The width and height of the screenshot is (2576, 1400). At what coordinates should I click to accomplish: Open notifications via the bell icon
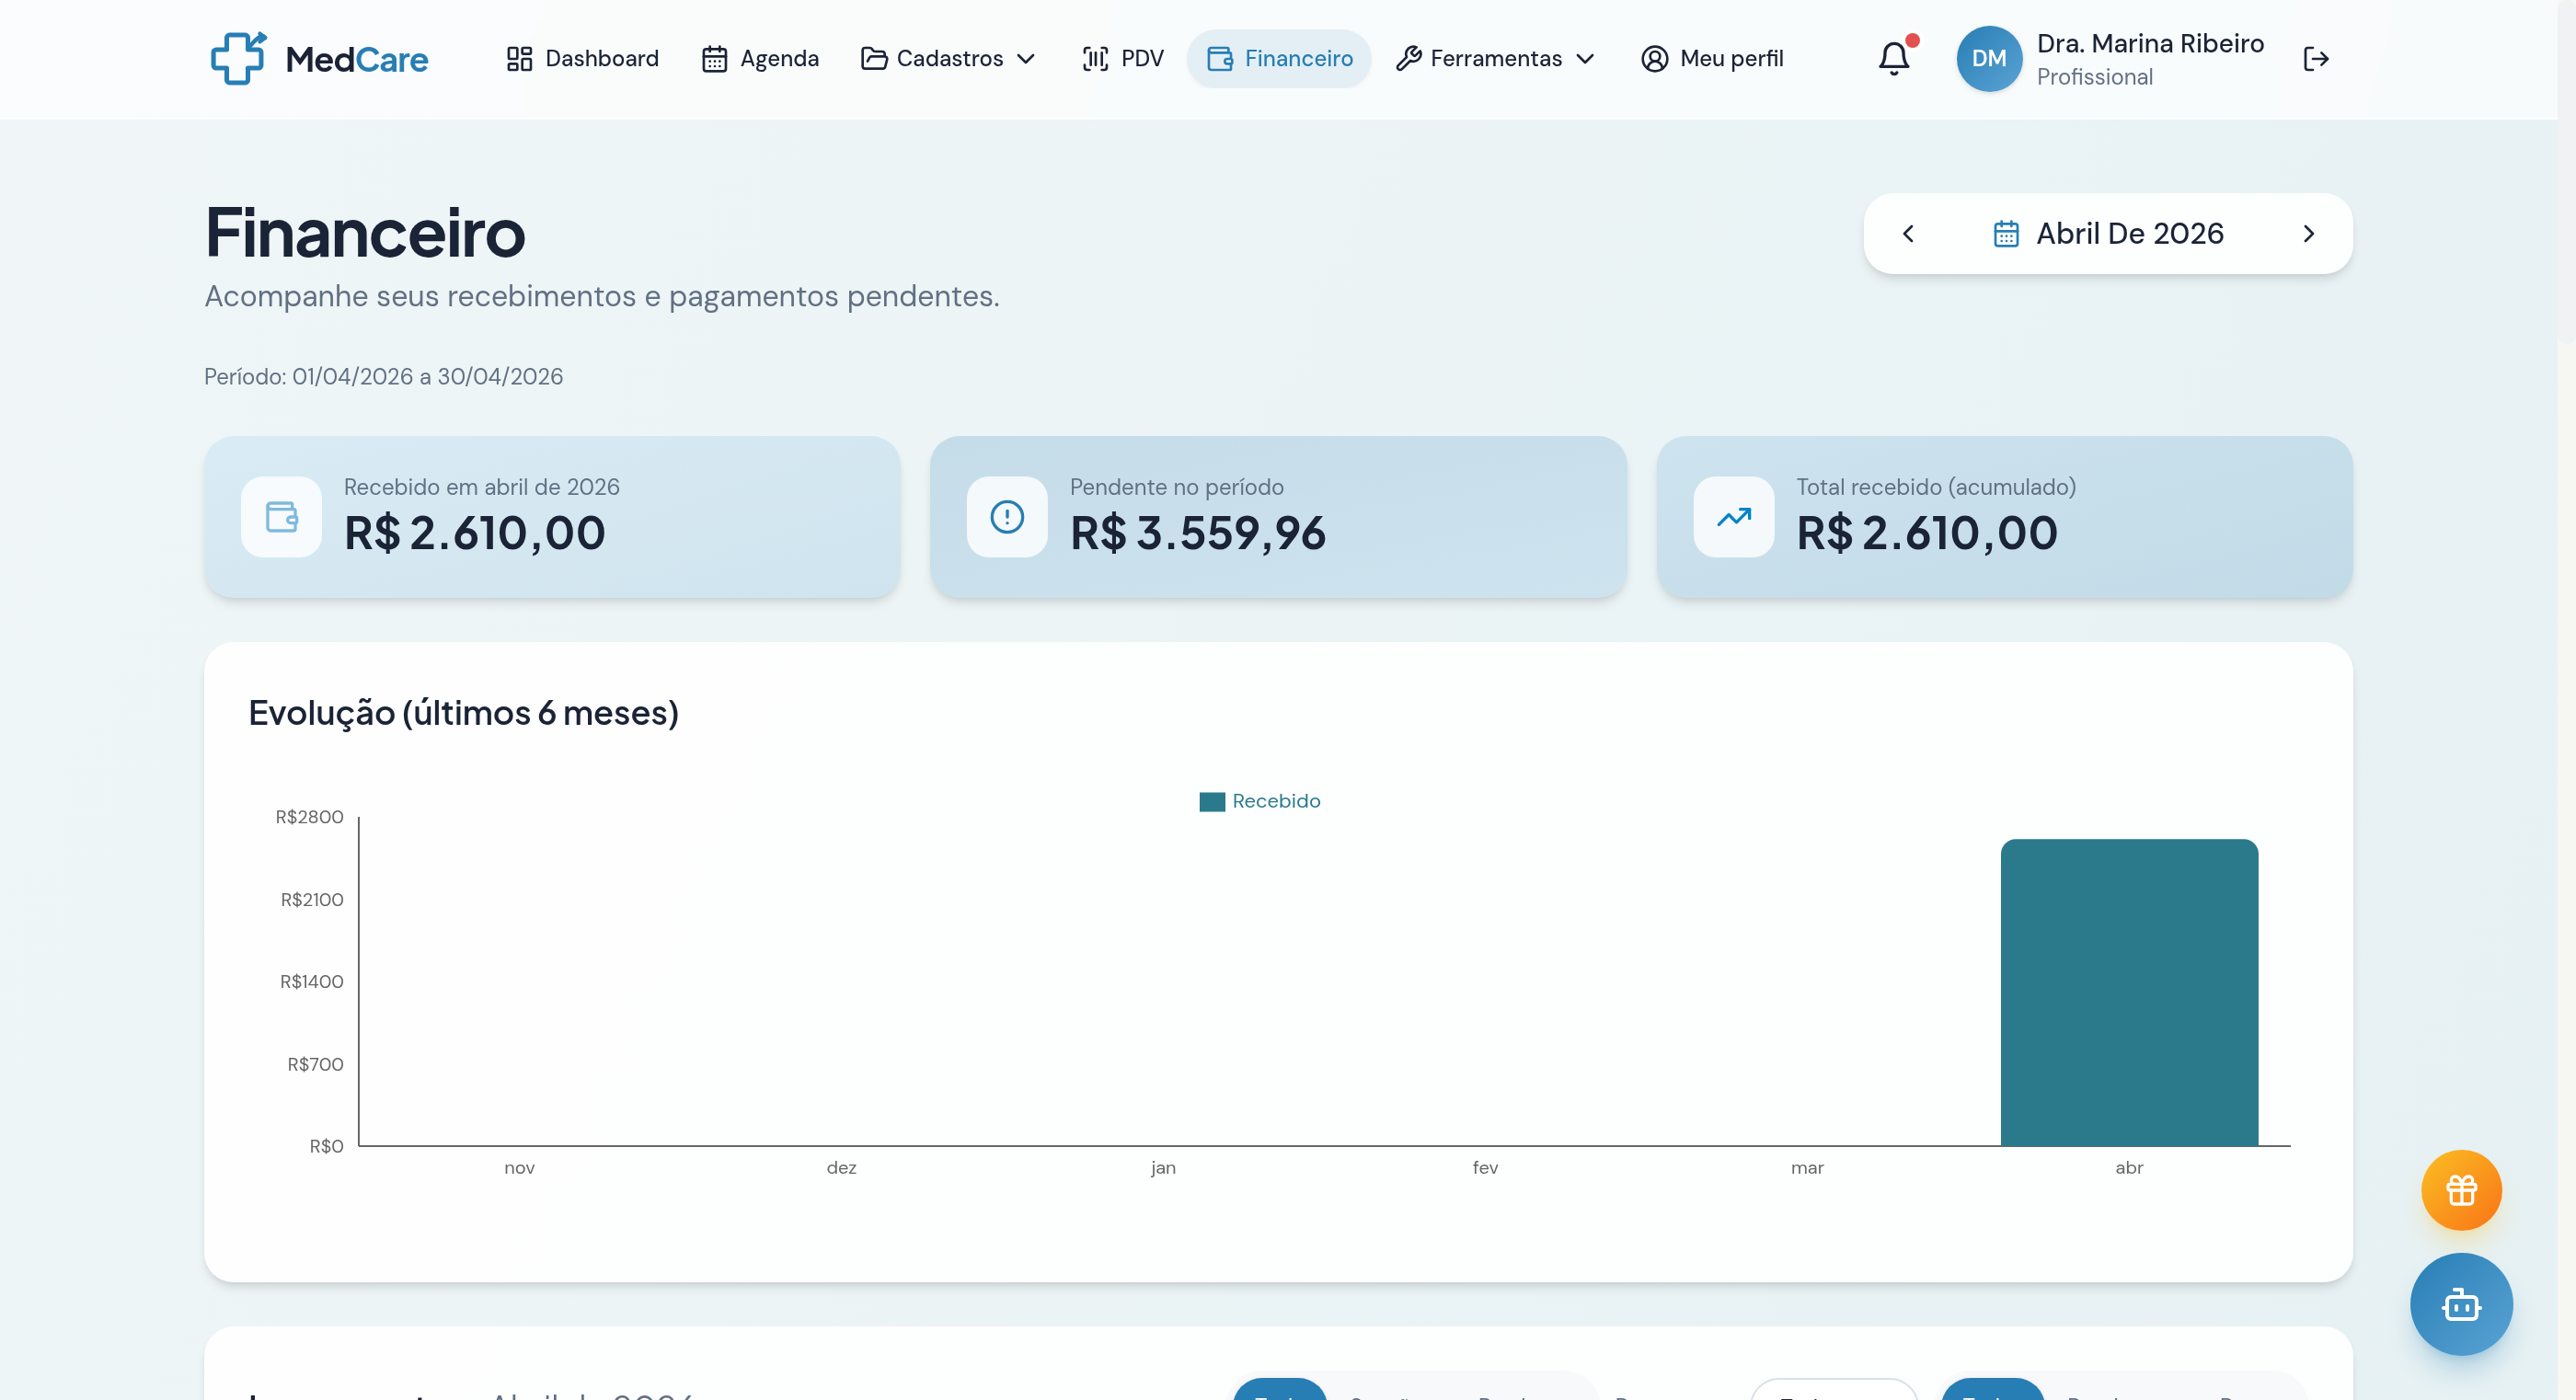click(x=1893, y=58)
